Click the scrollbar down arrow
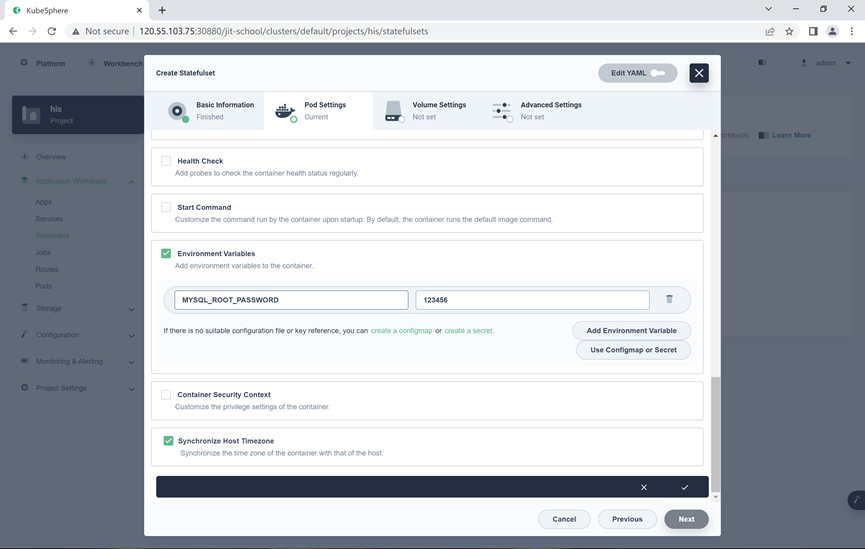The width and height of the screenshot is (865, 549). pos(716,497)
